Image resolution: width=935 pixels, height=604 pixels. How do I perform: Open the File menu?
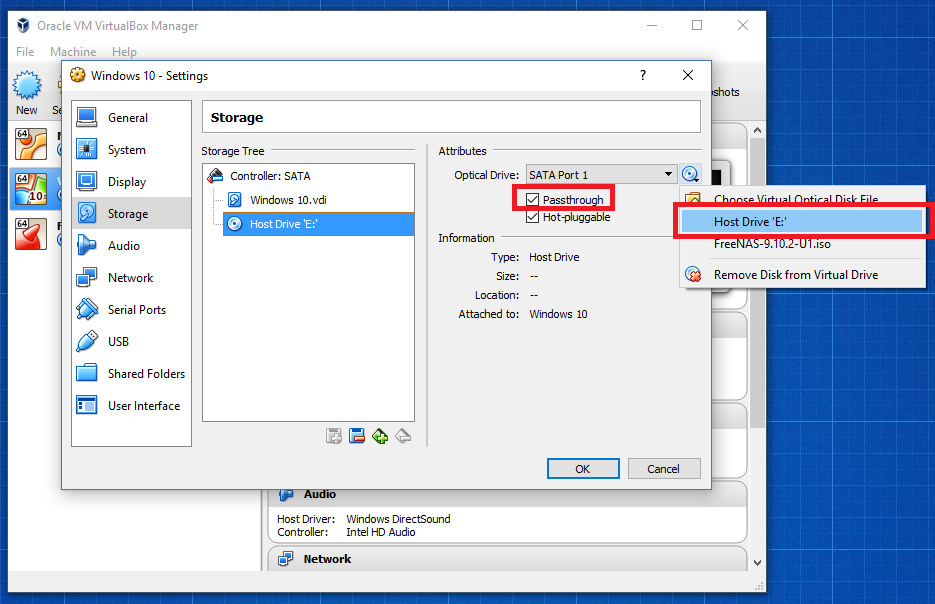tap(25, 52)
